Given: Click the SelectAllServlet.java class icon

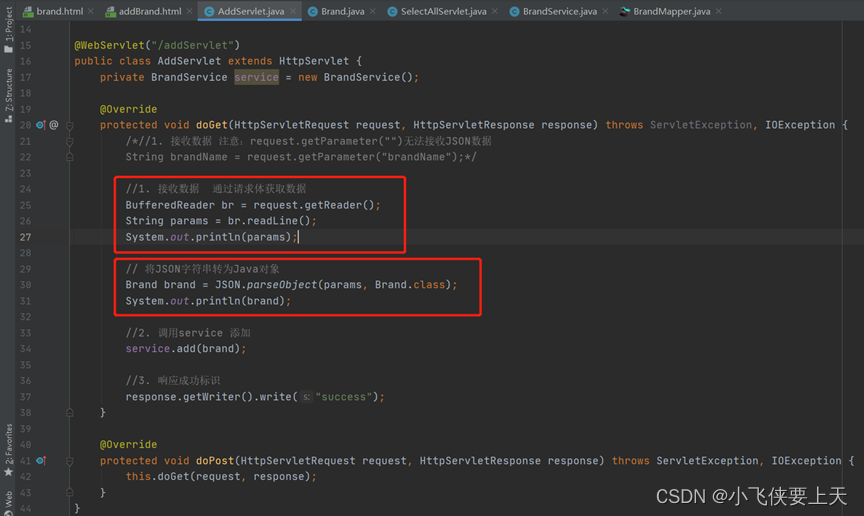Looking at the screenshot, I should coord(392,11).
